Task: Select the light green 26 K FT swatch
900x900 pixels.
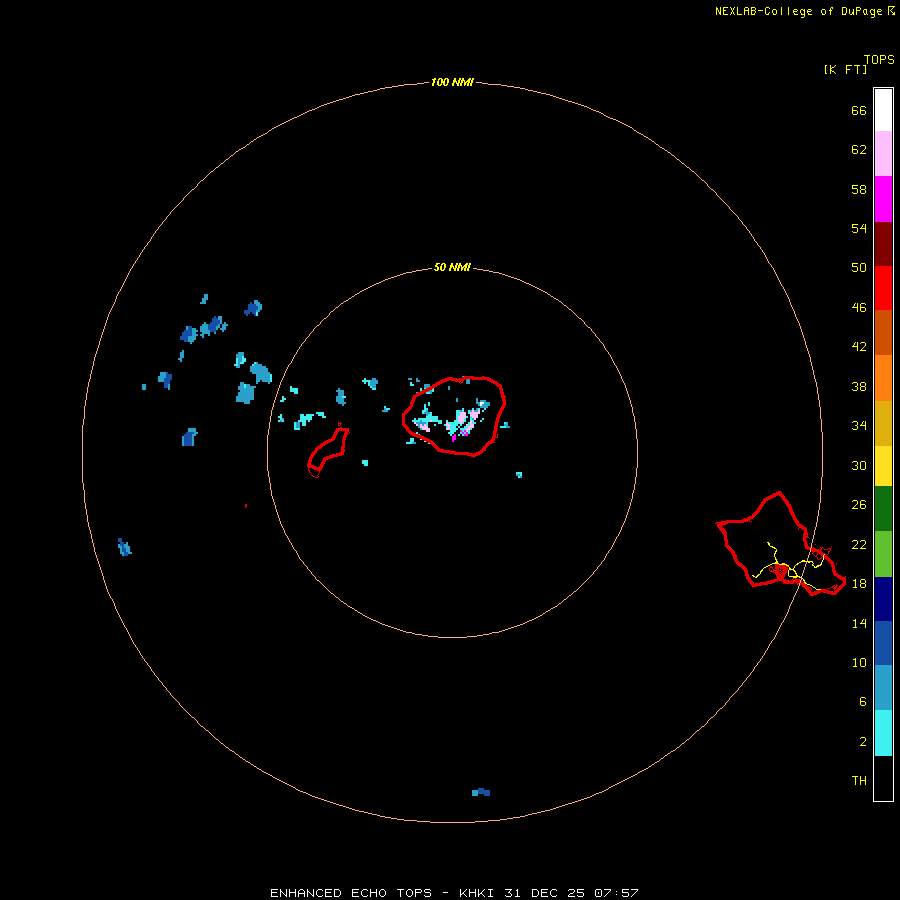Action: 883,554
